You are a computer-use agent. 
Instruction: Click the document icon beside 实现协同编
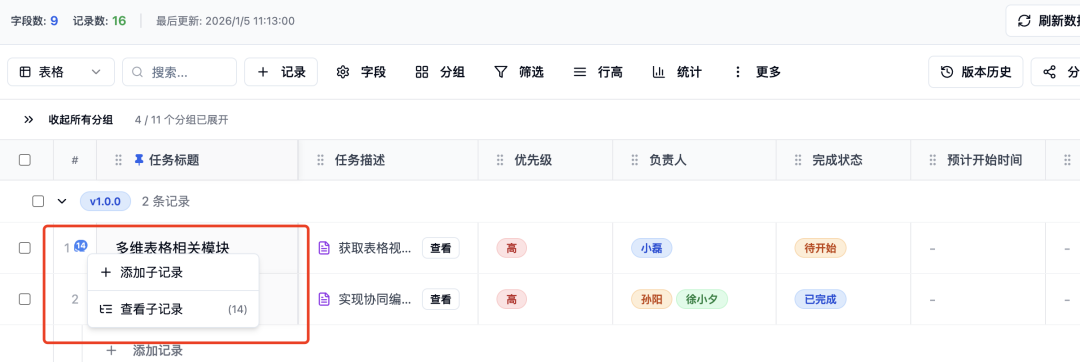[324, 299]
